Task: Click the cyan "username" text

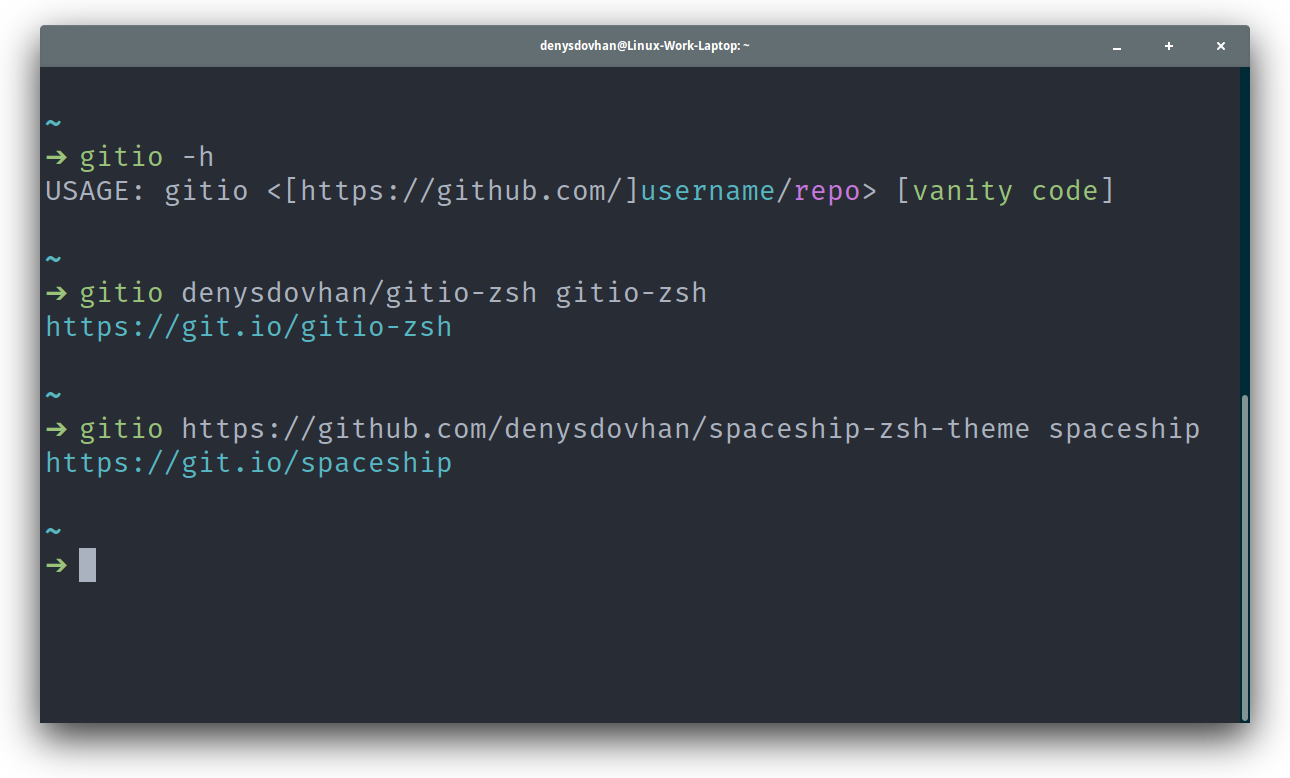Action: (x=708, y=191)
